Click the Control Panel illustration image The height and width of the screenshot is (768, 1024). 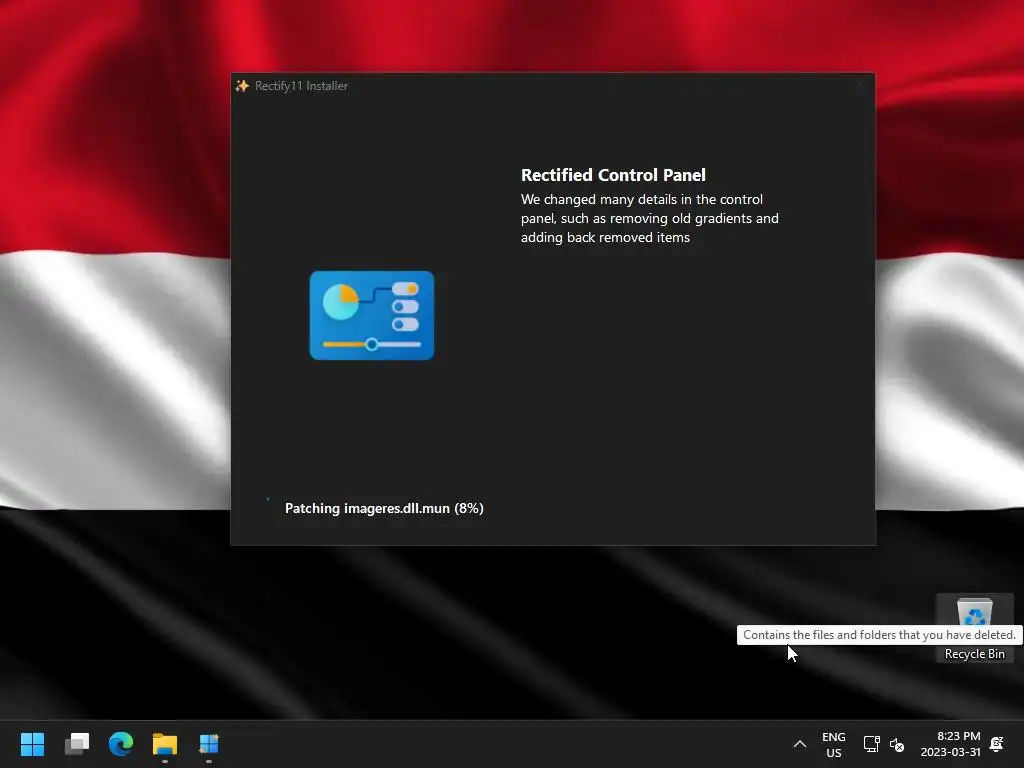click(x=372, y=315)
